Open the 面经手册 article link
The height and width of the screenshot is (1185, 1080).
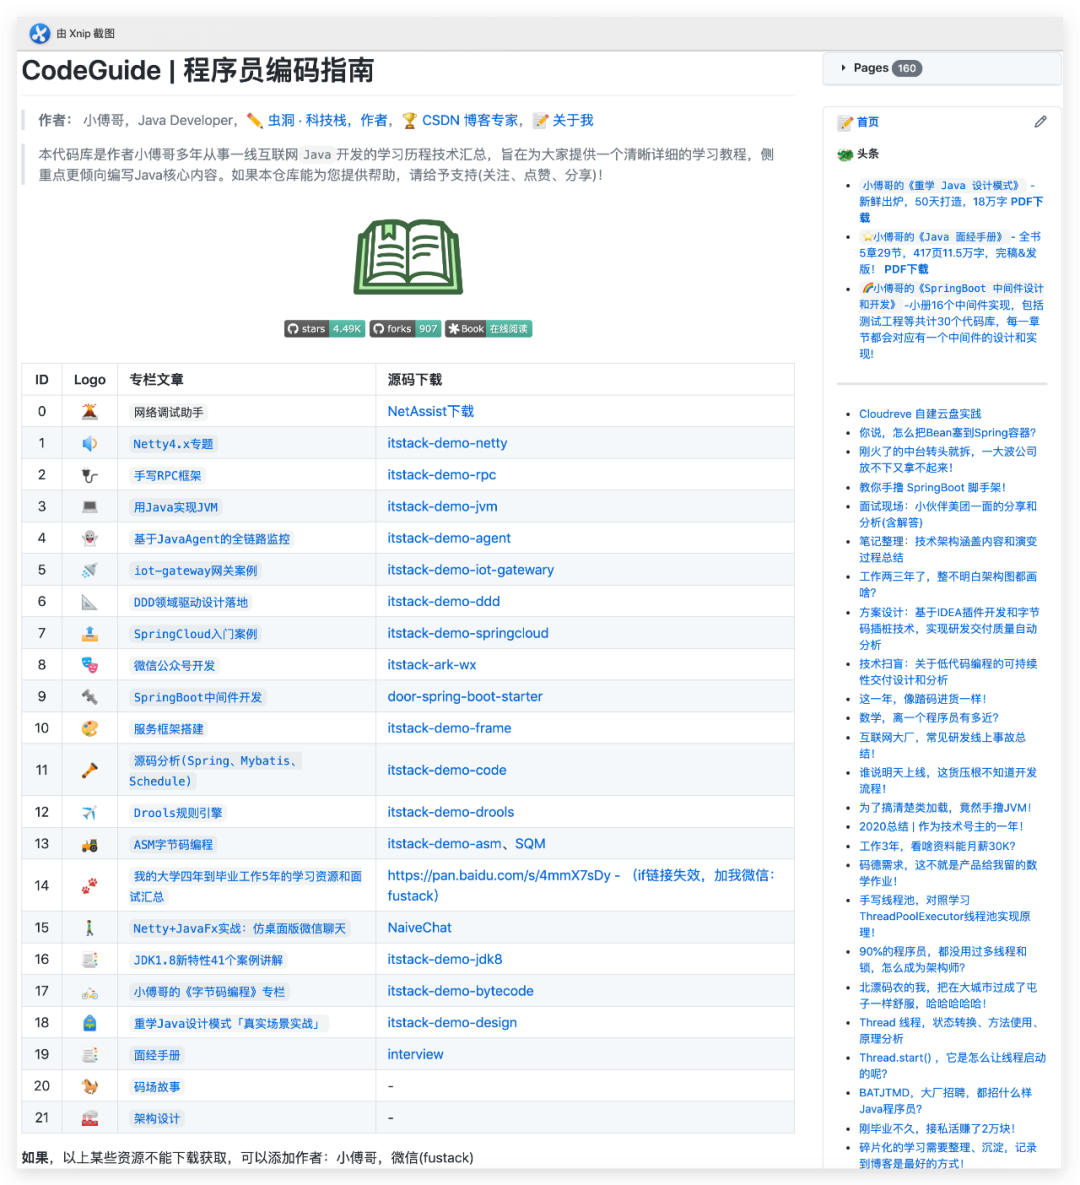coord(157,1055)
